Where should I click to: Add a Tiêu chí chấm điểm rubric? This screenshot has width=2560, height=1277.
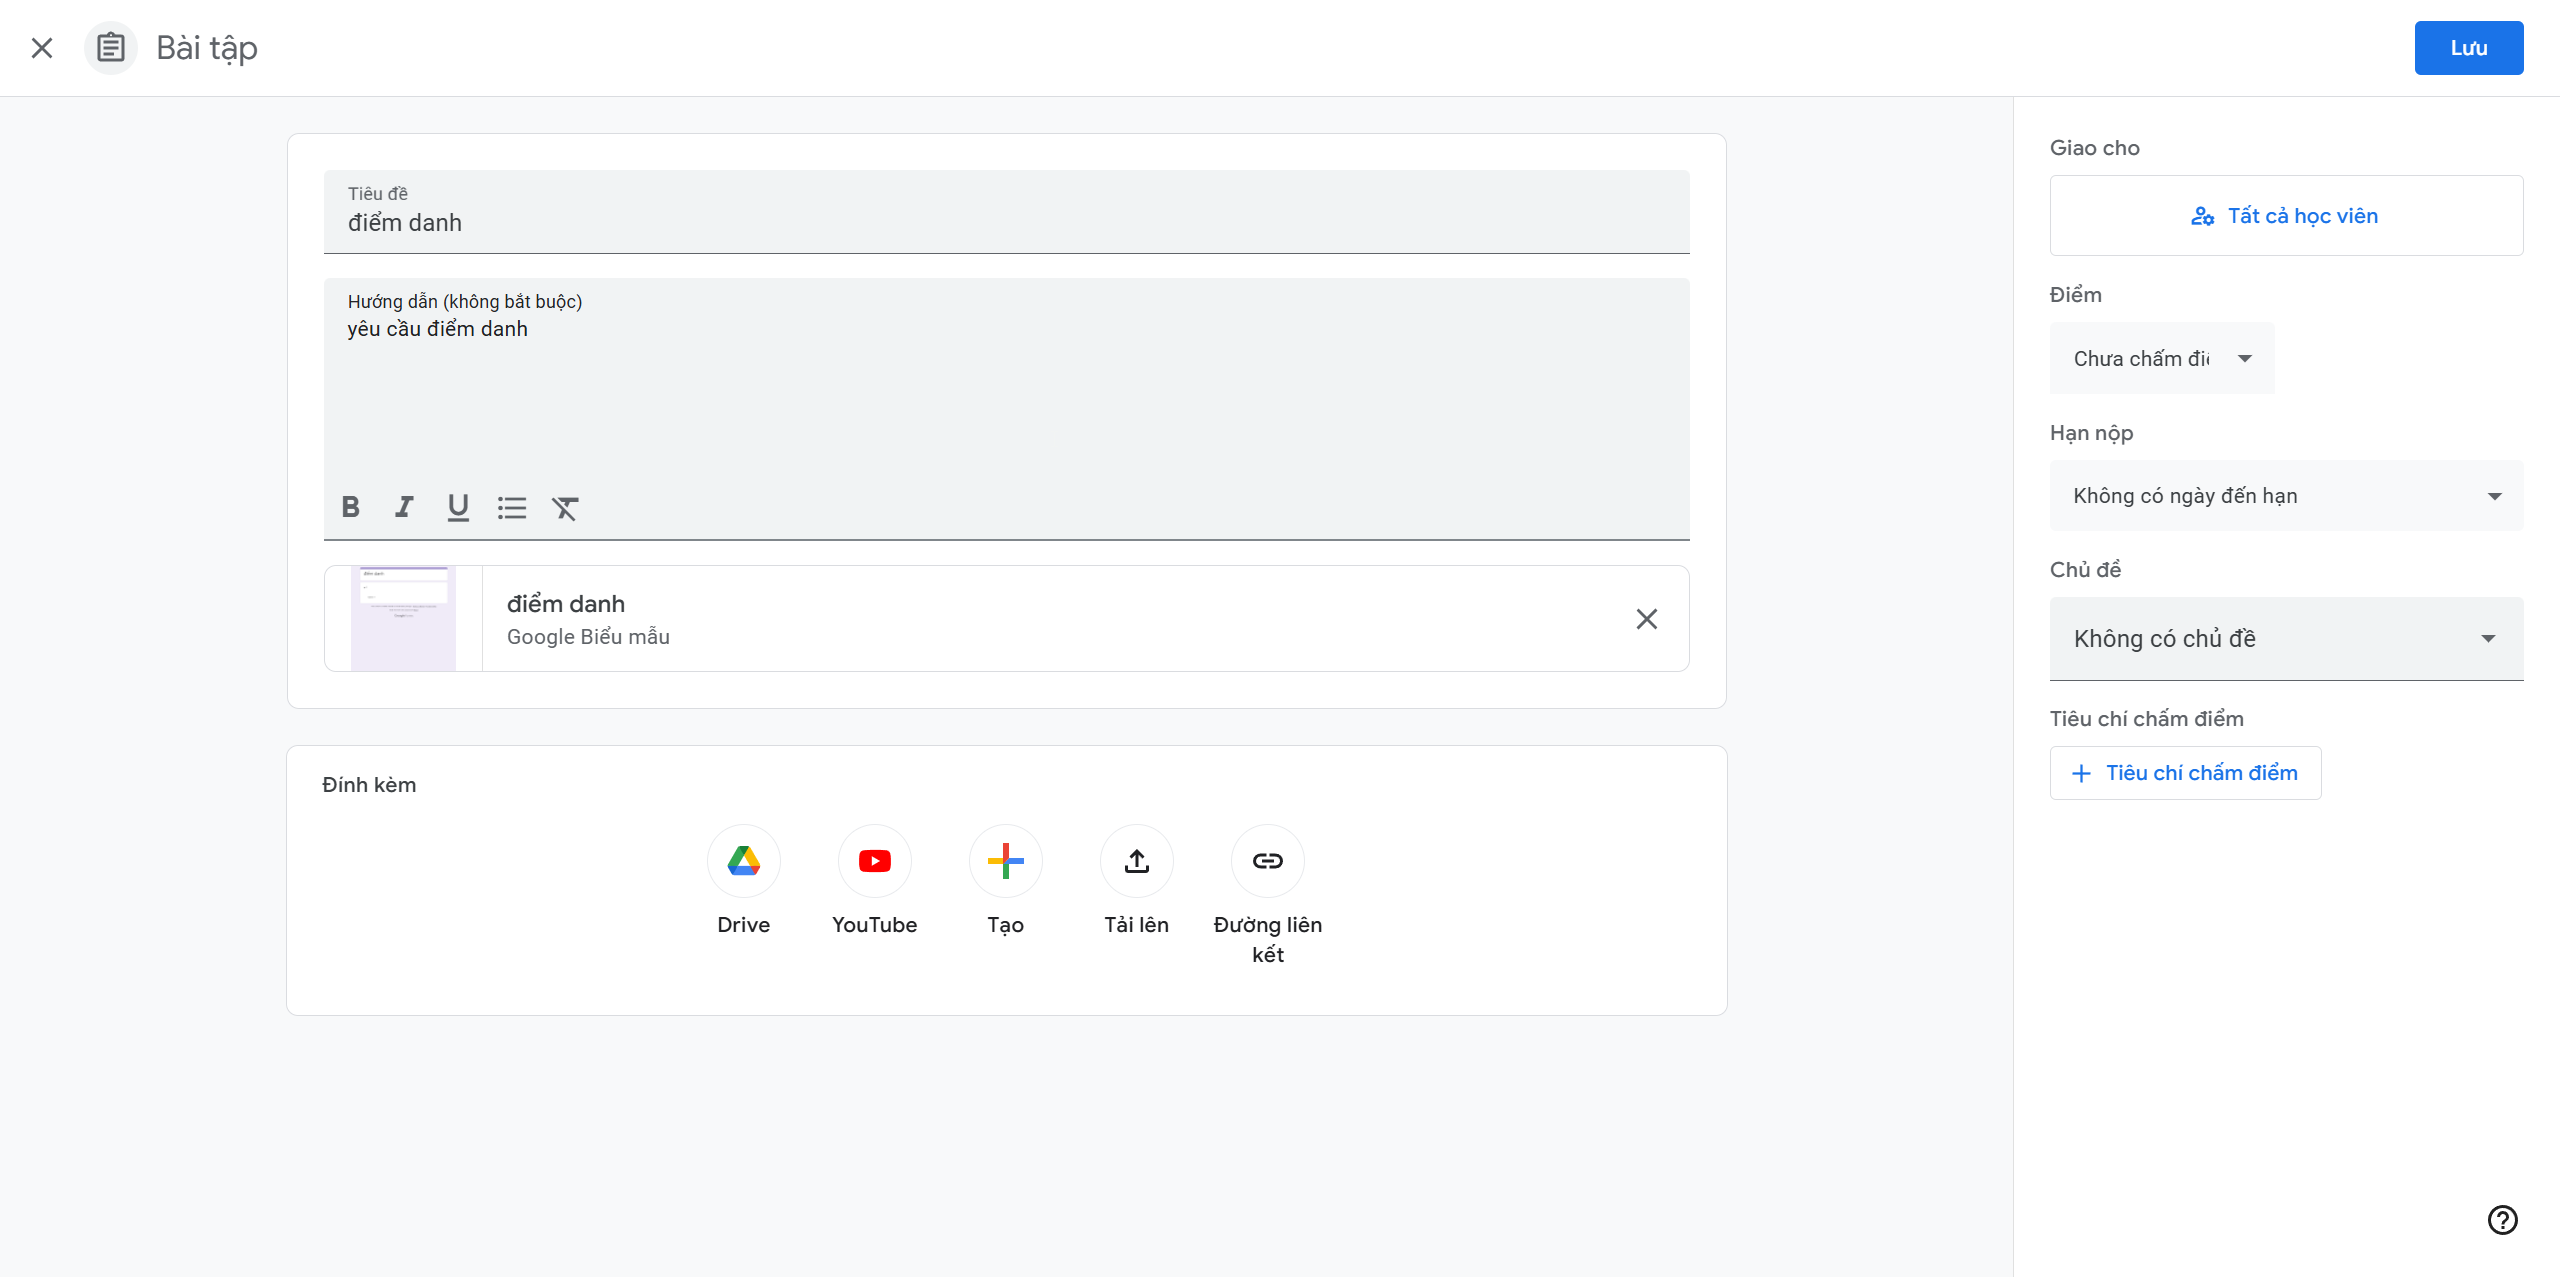coord(2185,773)
